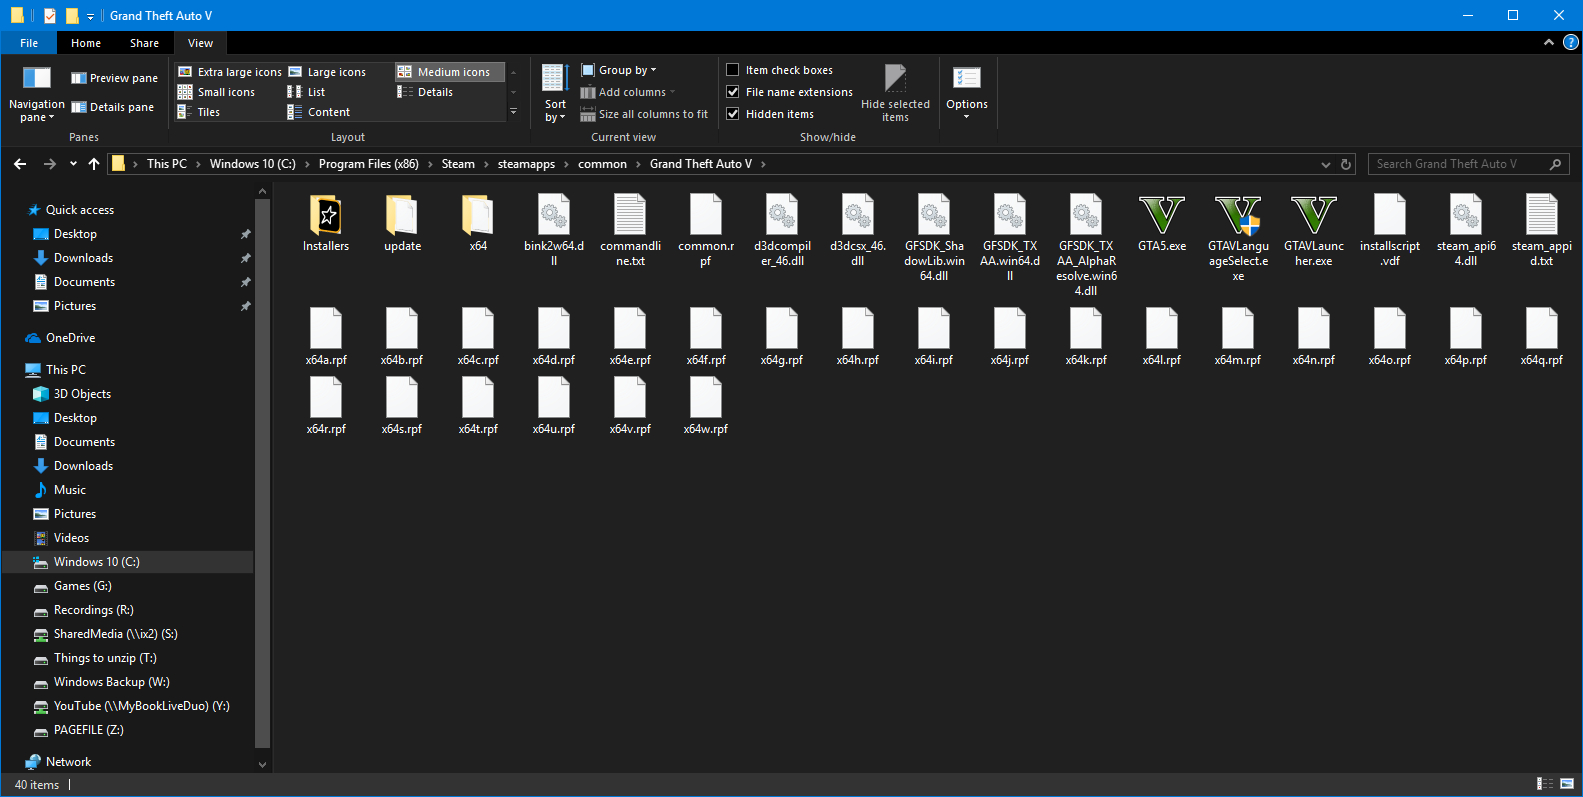Collapse the ribbon chevron
The height and width of the screenshot is (797, 1583).
coord(1549,42)
